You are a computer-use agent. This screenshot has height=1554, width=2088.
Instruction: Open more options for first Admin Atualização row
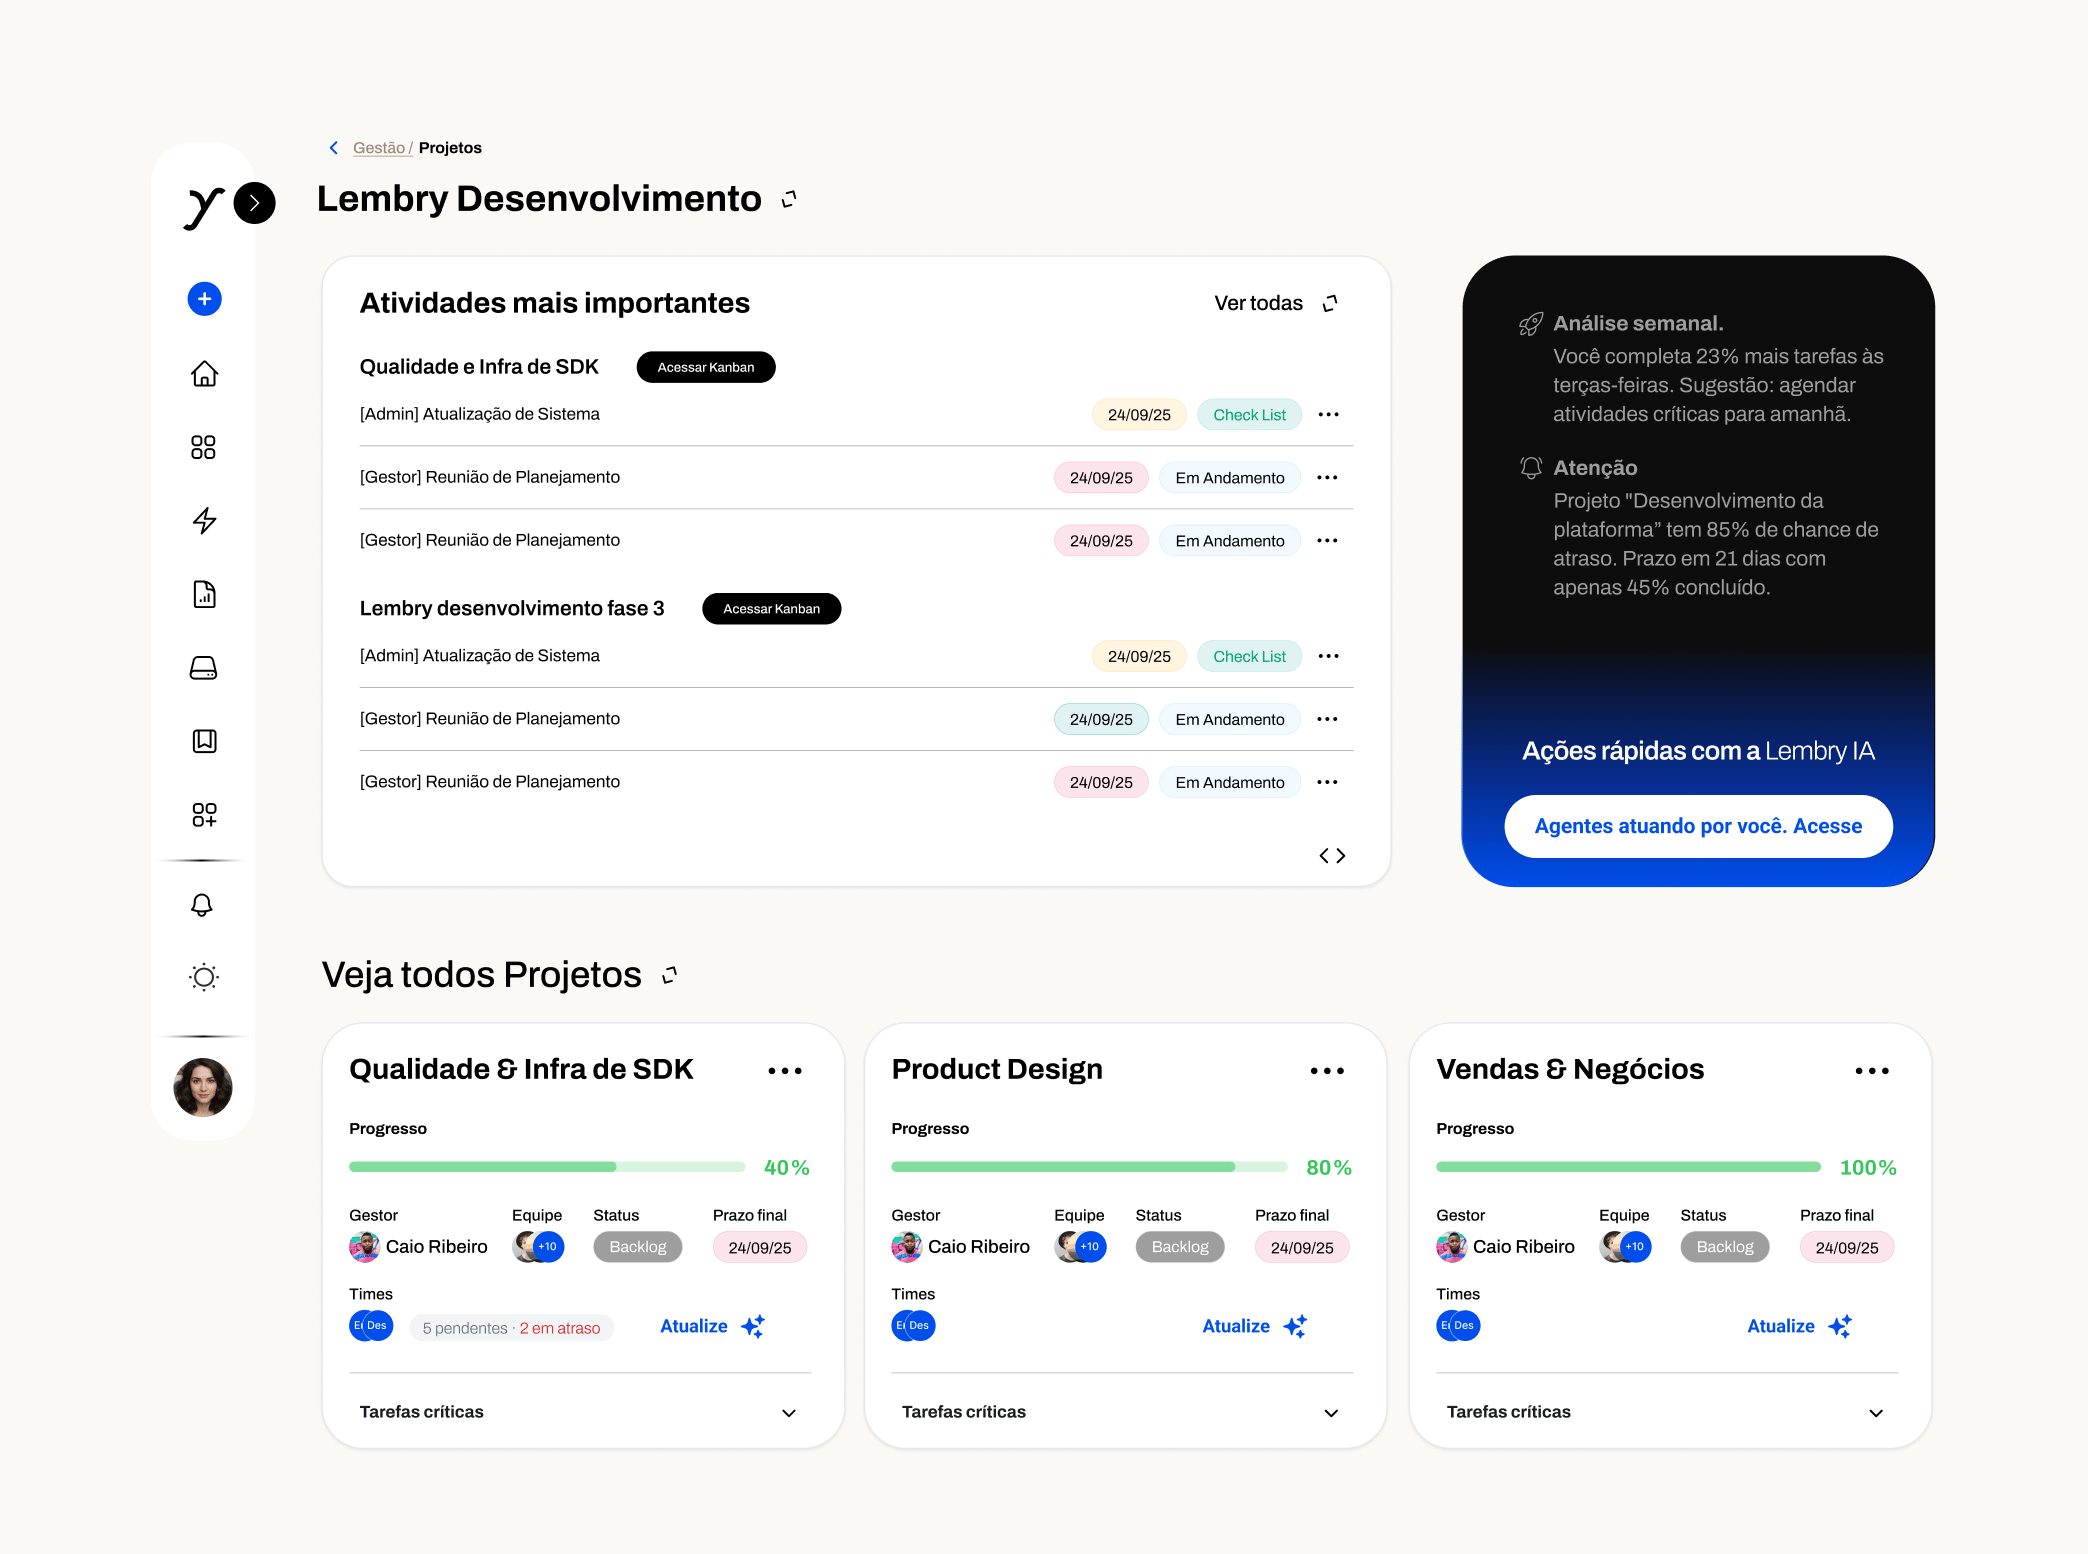tap(1328, 414)
